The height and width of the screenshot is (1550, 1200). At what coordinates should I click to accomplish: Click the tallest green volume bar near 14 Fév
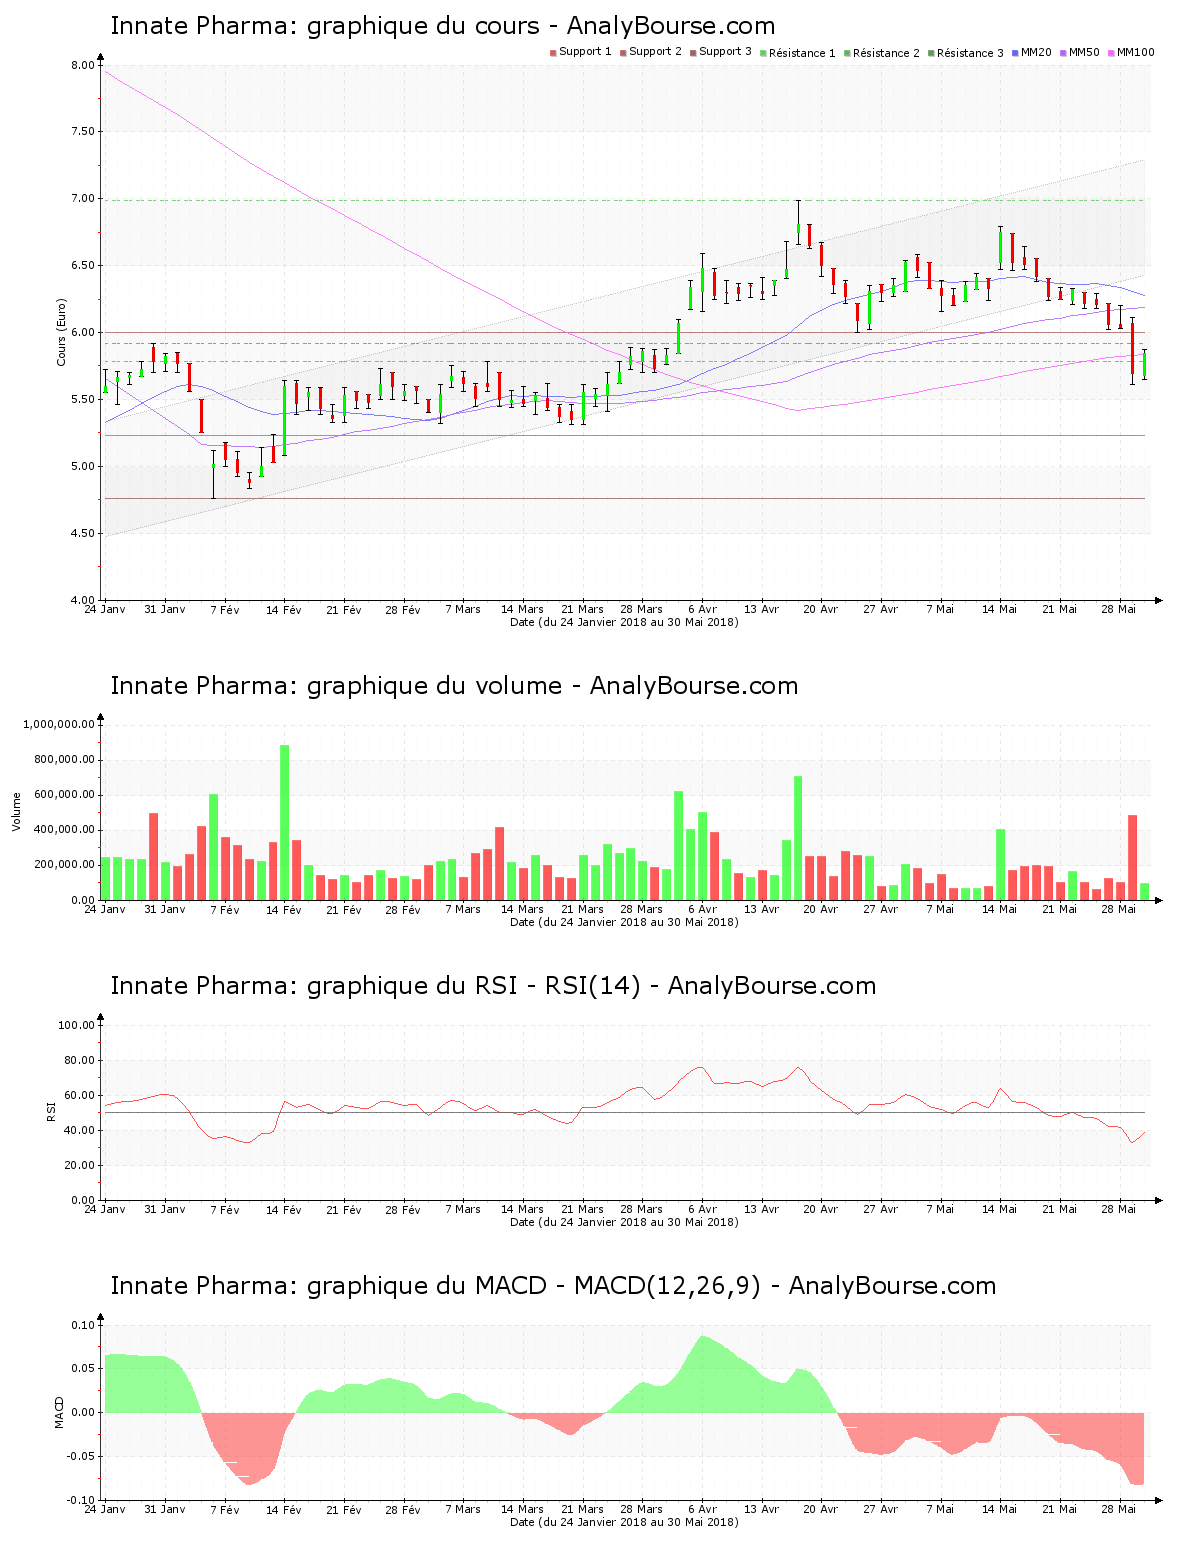pyautogui.click(x=285, y=823)
